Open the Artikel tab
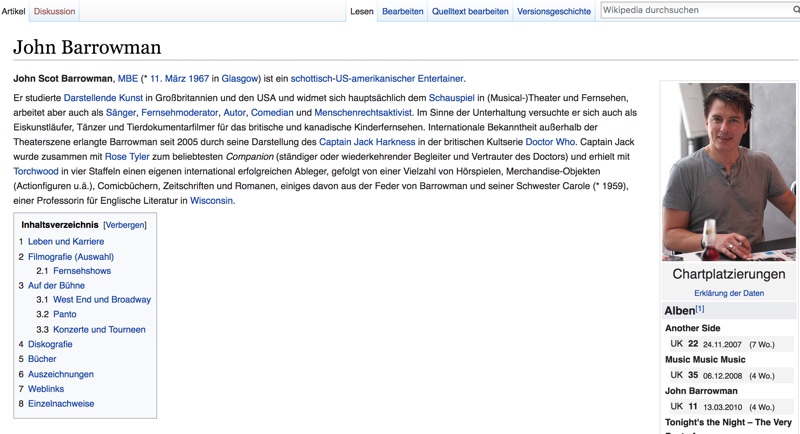Image resolution: width=800 pixels, height=434 pixels. pos(13,11)
